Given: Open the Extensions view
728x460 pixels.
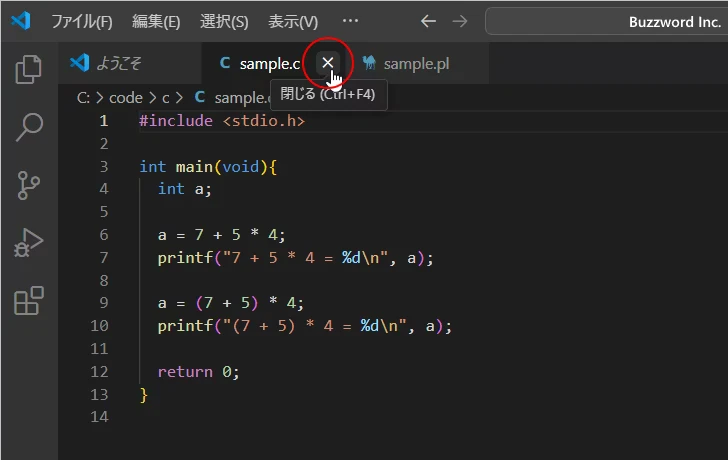Looking at the screenshot, I should coord(29,300).
